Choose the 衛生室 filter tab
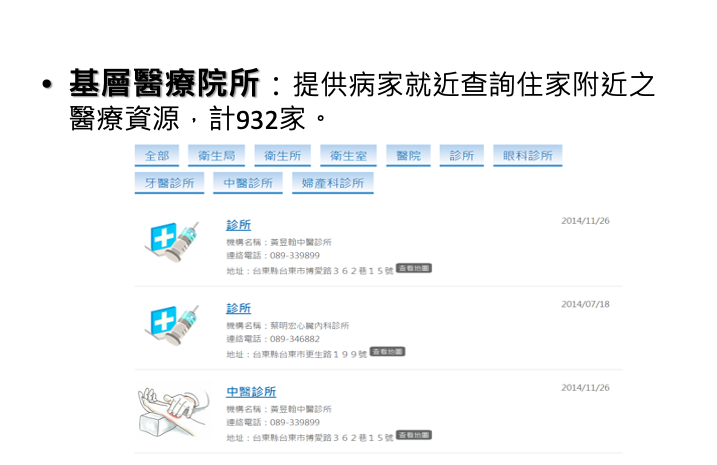Screen dimensions: 717x465 [346, 156]
